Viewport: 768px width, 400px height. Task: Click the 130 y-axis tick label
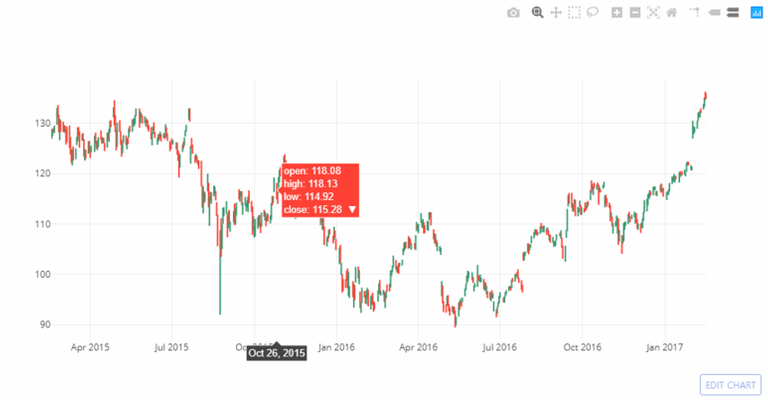43,123
